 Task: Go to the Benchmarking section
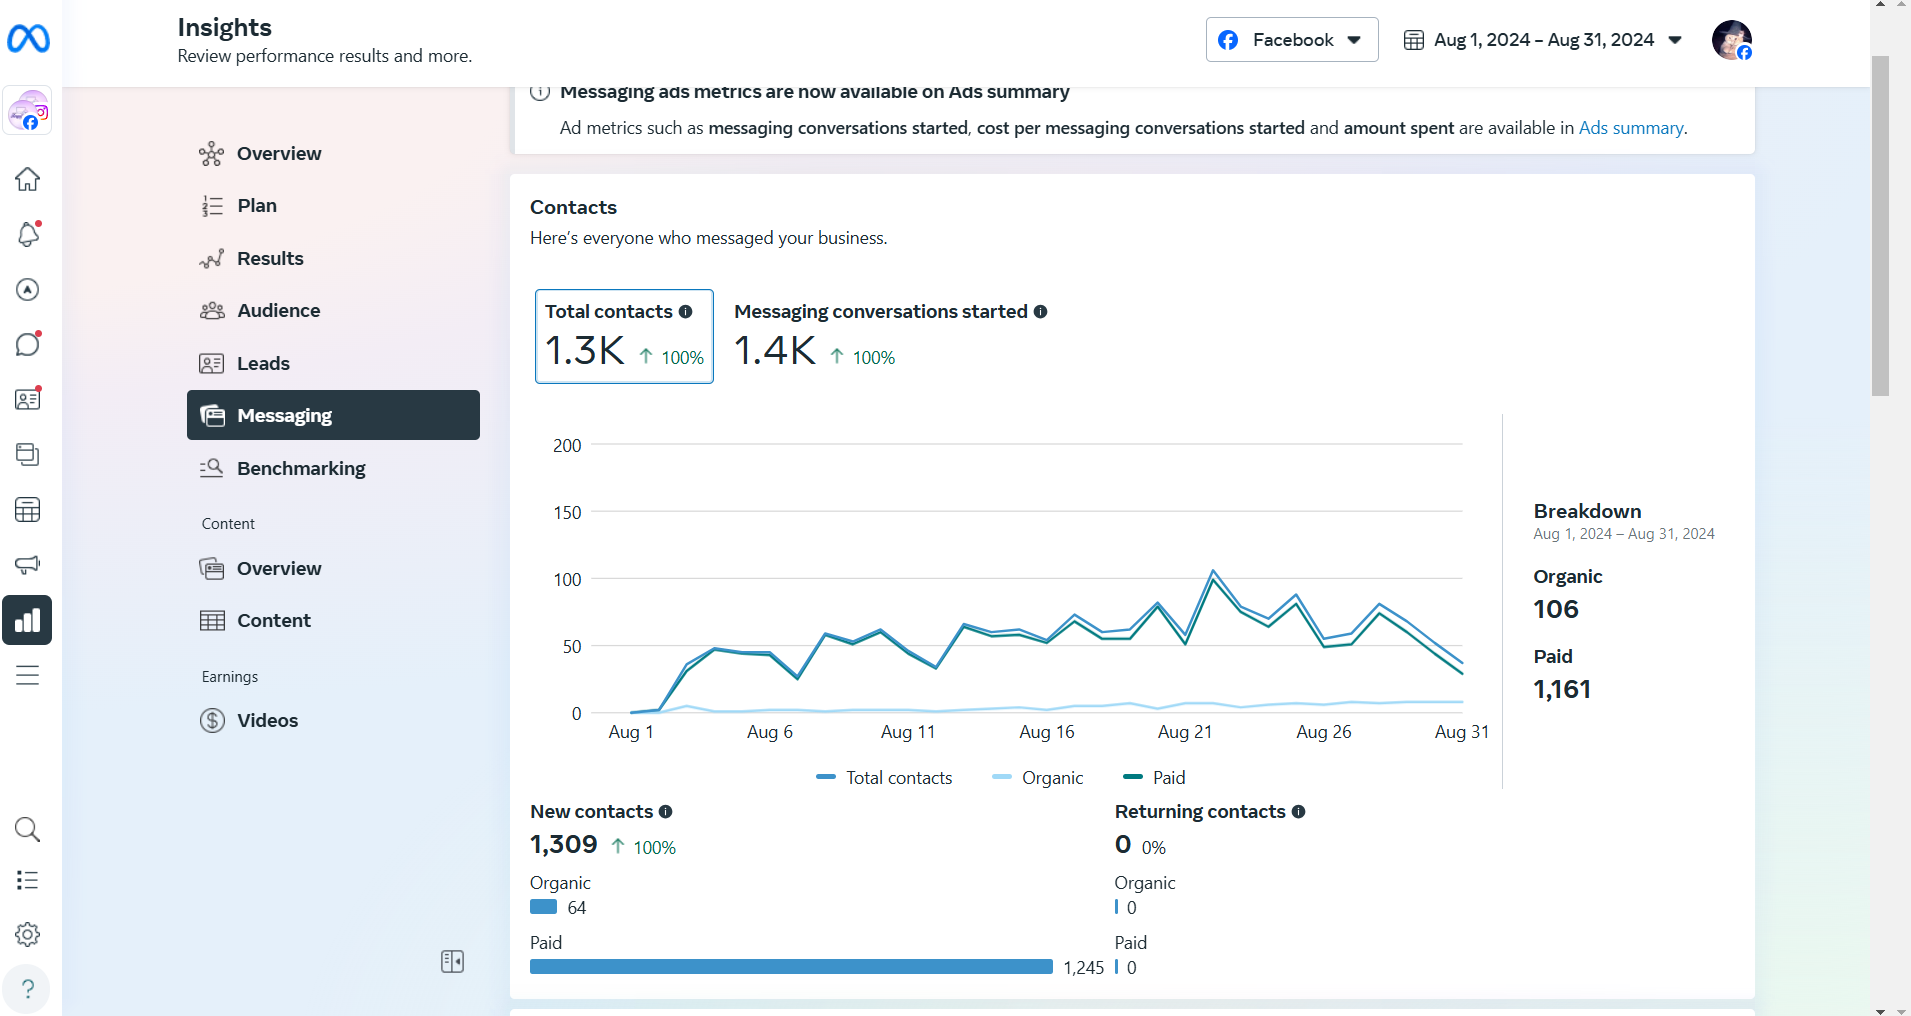pos(301,468)
